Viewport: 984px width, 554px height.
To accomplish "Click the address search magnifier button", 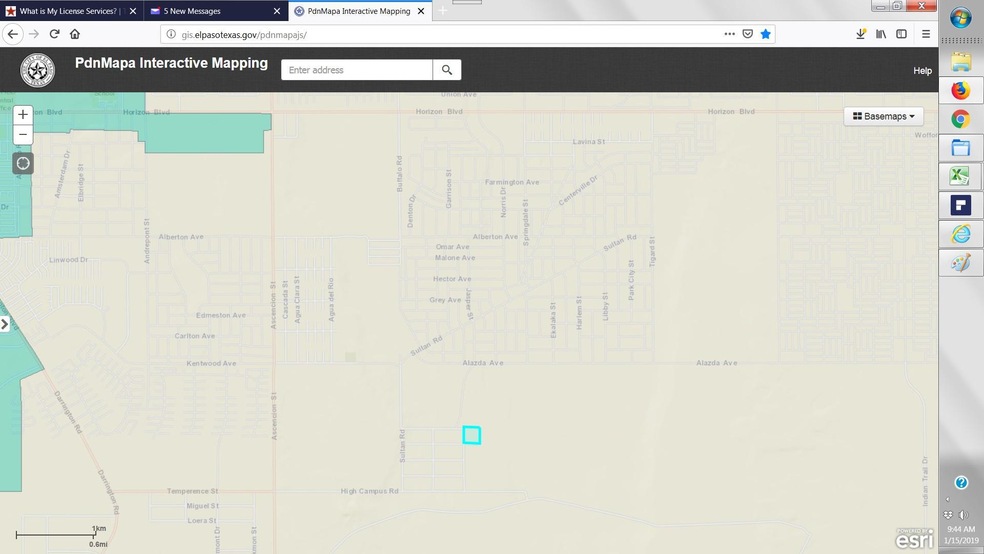I will 447,70.
